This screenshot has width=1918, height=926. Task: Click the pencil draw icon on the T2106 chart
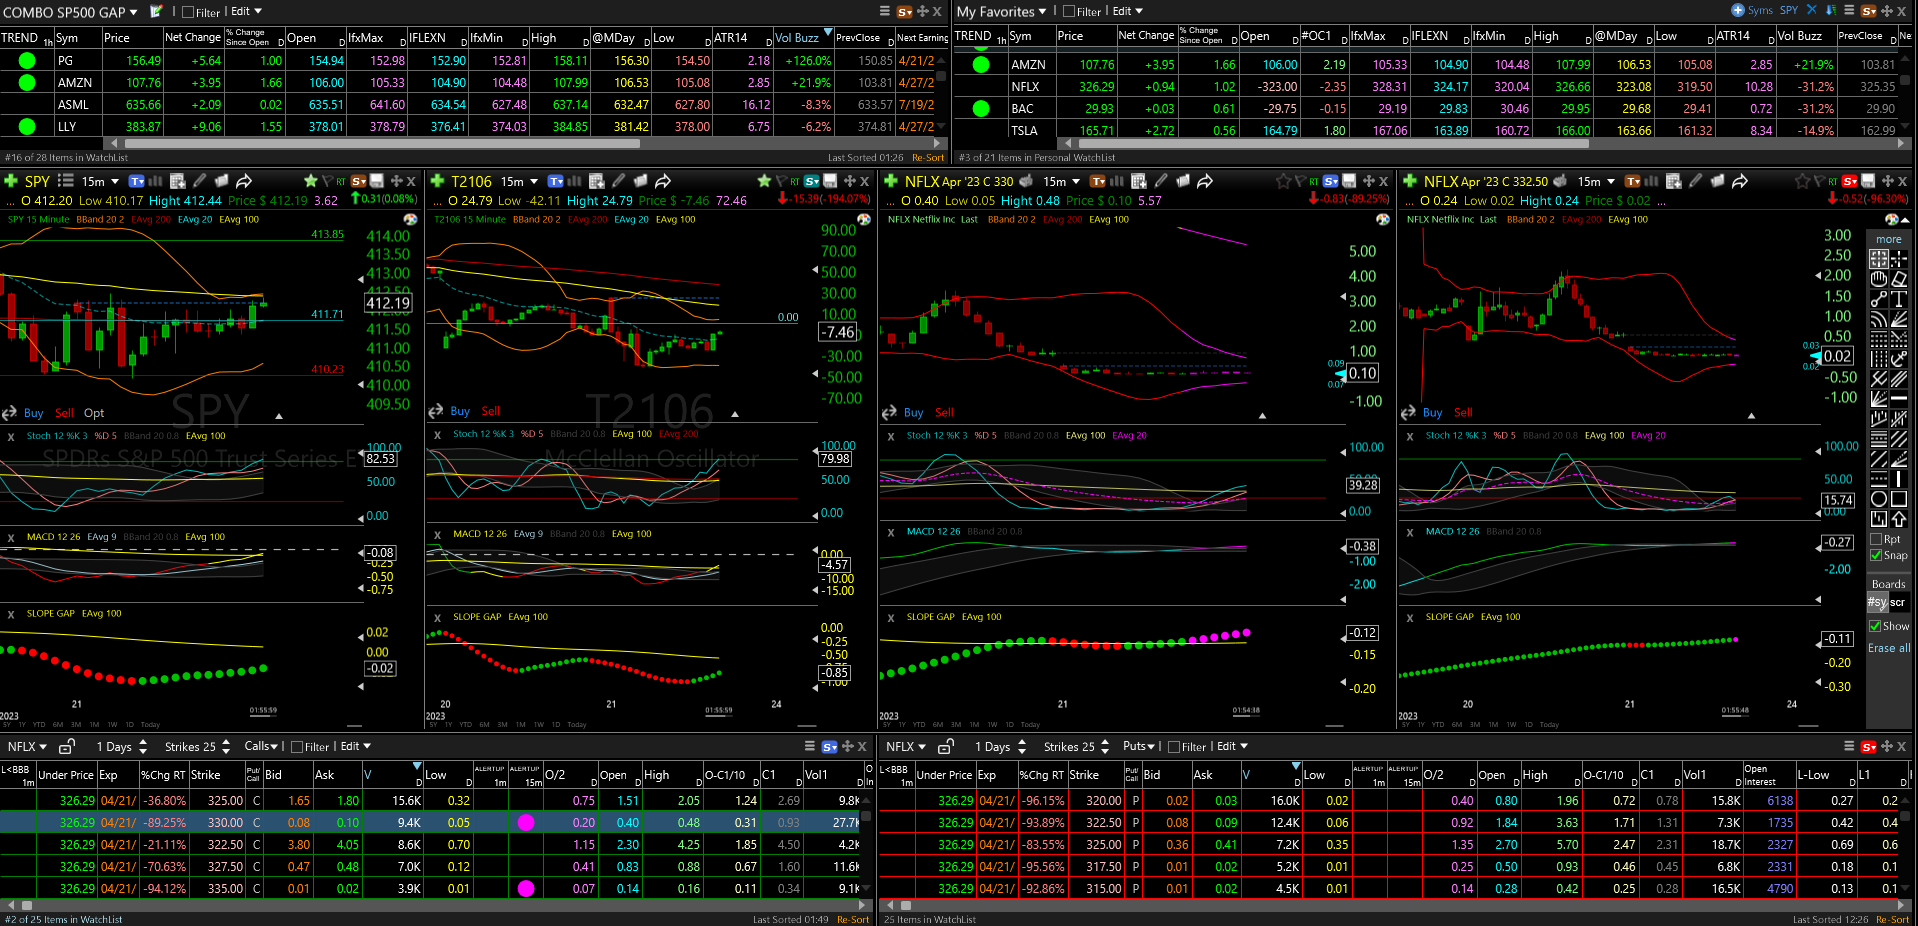(619, 181)
